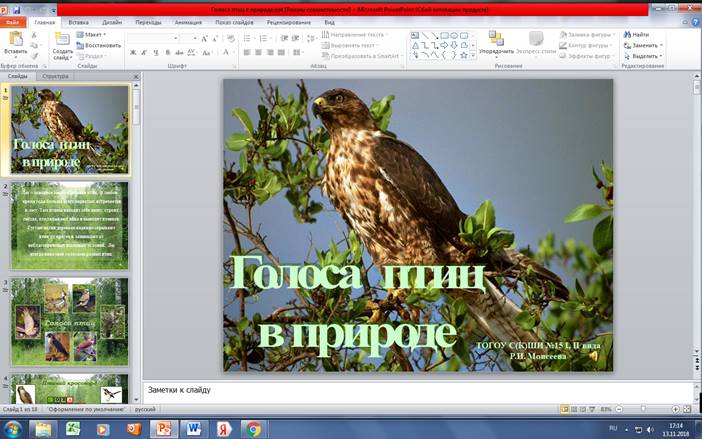Screen dimensions: 702x439
Task: Click the sound speaker icon on the slide
Action: coord(594,355)
